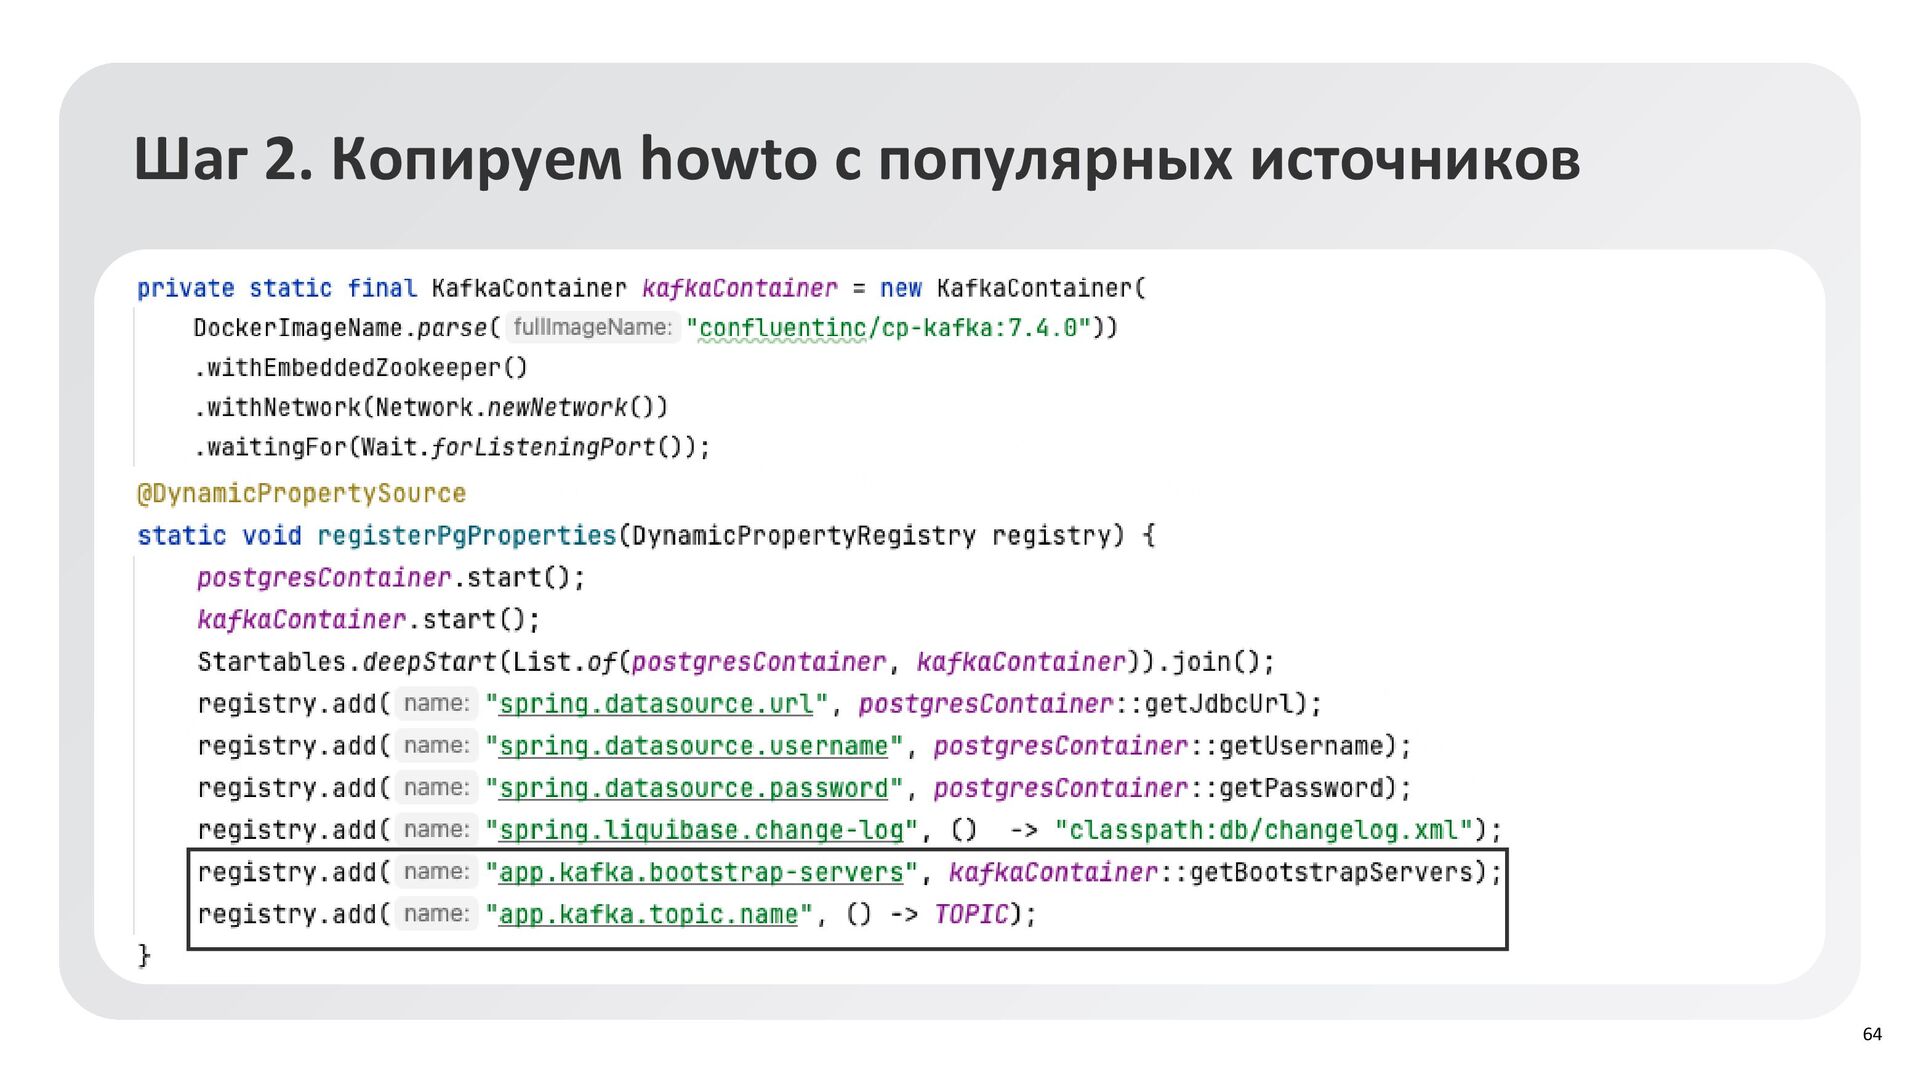Click the Startables.deepStart call
The width and height of the screenshot is (1920, 1082).
coord(346,662)
